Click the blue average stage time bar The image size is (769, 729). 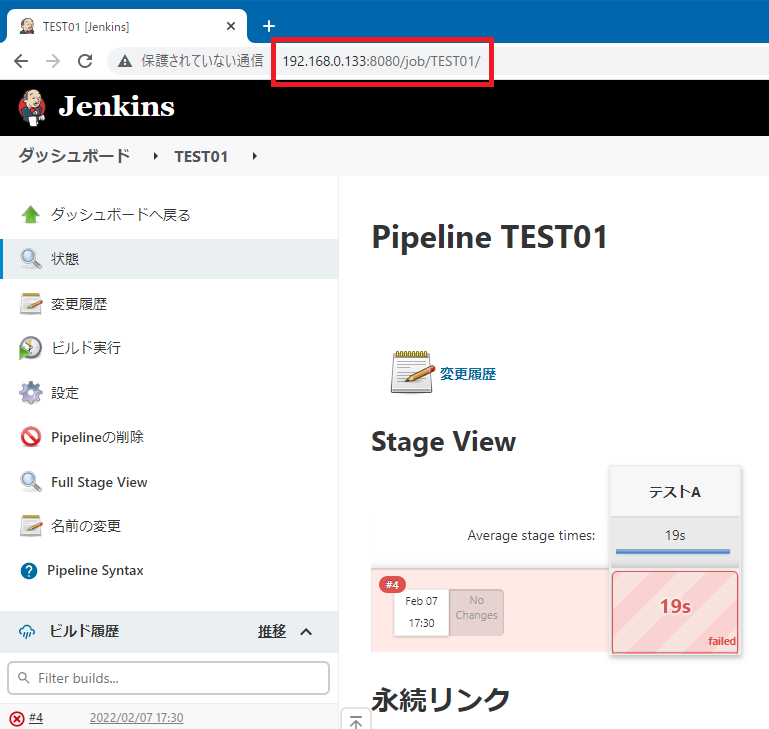tap(673, 551)
